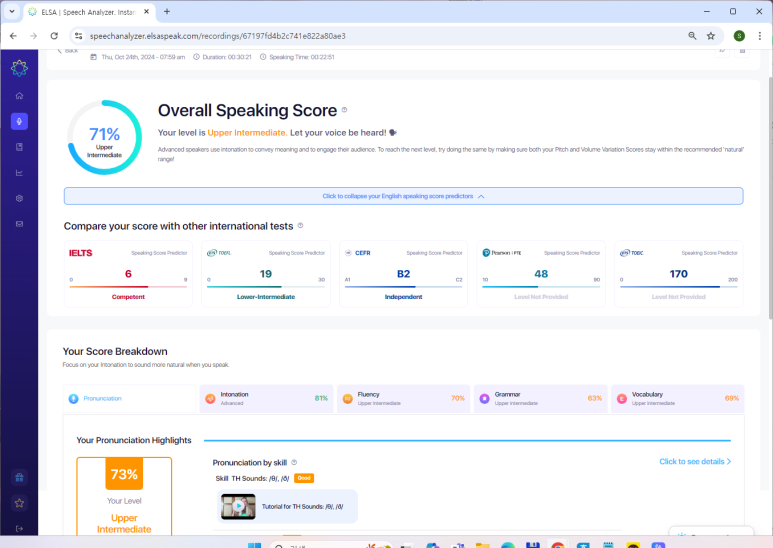Click the orange 'Upper Intermediate.' level text
773x548 pixels.
[247, 133]
